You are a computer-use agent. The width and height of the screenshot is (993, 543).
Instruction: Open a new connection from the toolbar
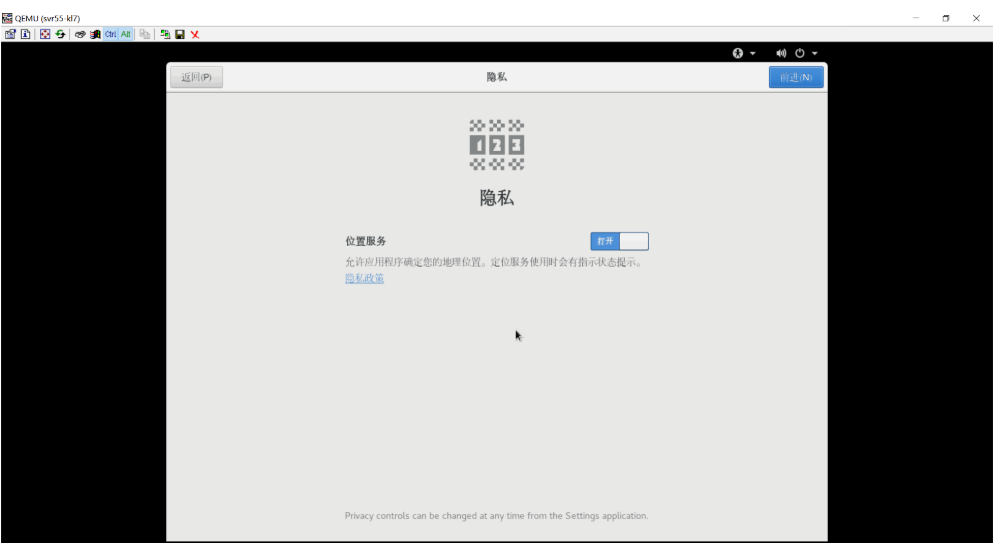tap(165, 34)
